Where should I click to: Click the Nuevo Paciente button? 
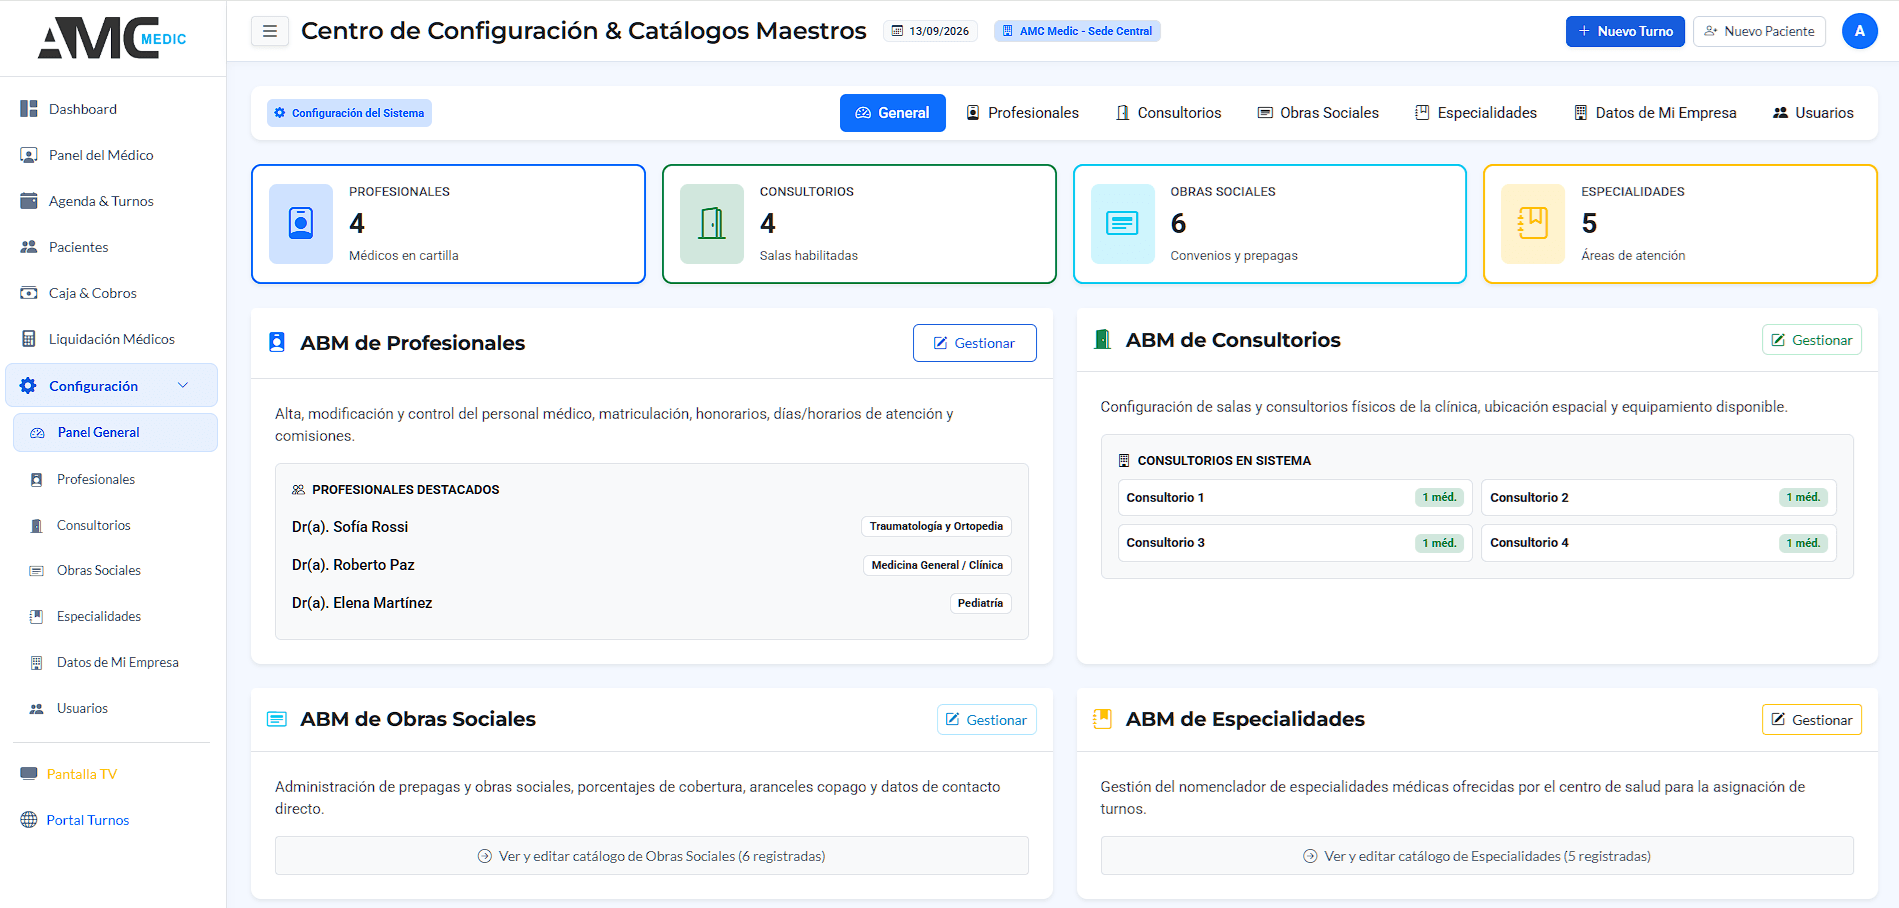click(x=1759, y=31)
